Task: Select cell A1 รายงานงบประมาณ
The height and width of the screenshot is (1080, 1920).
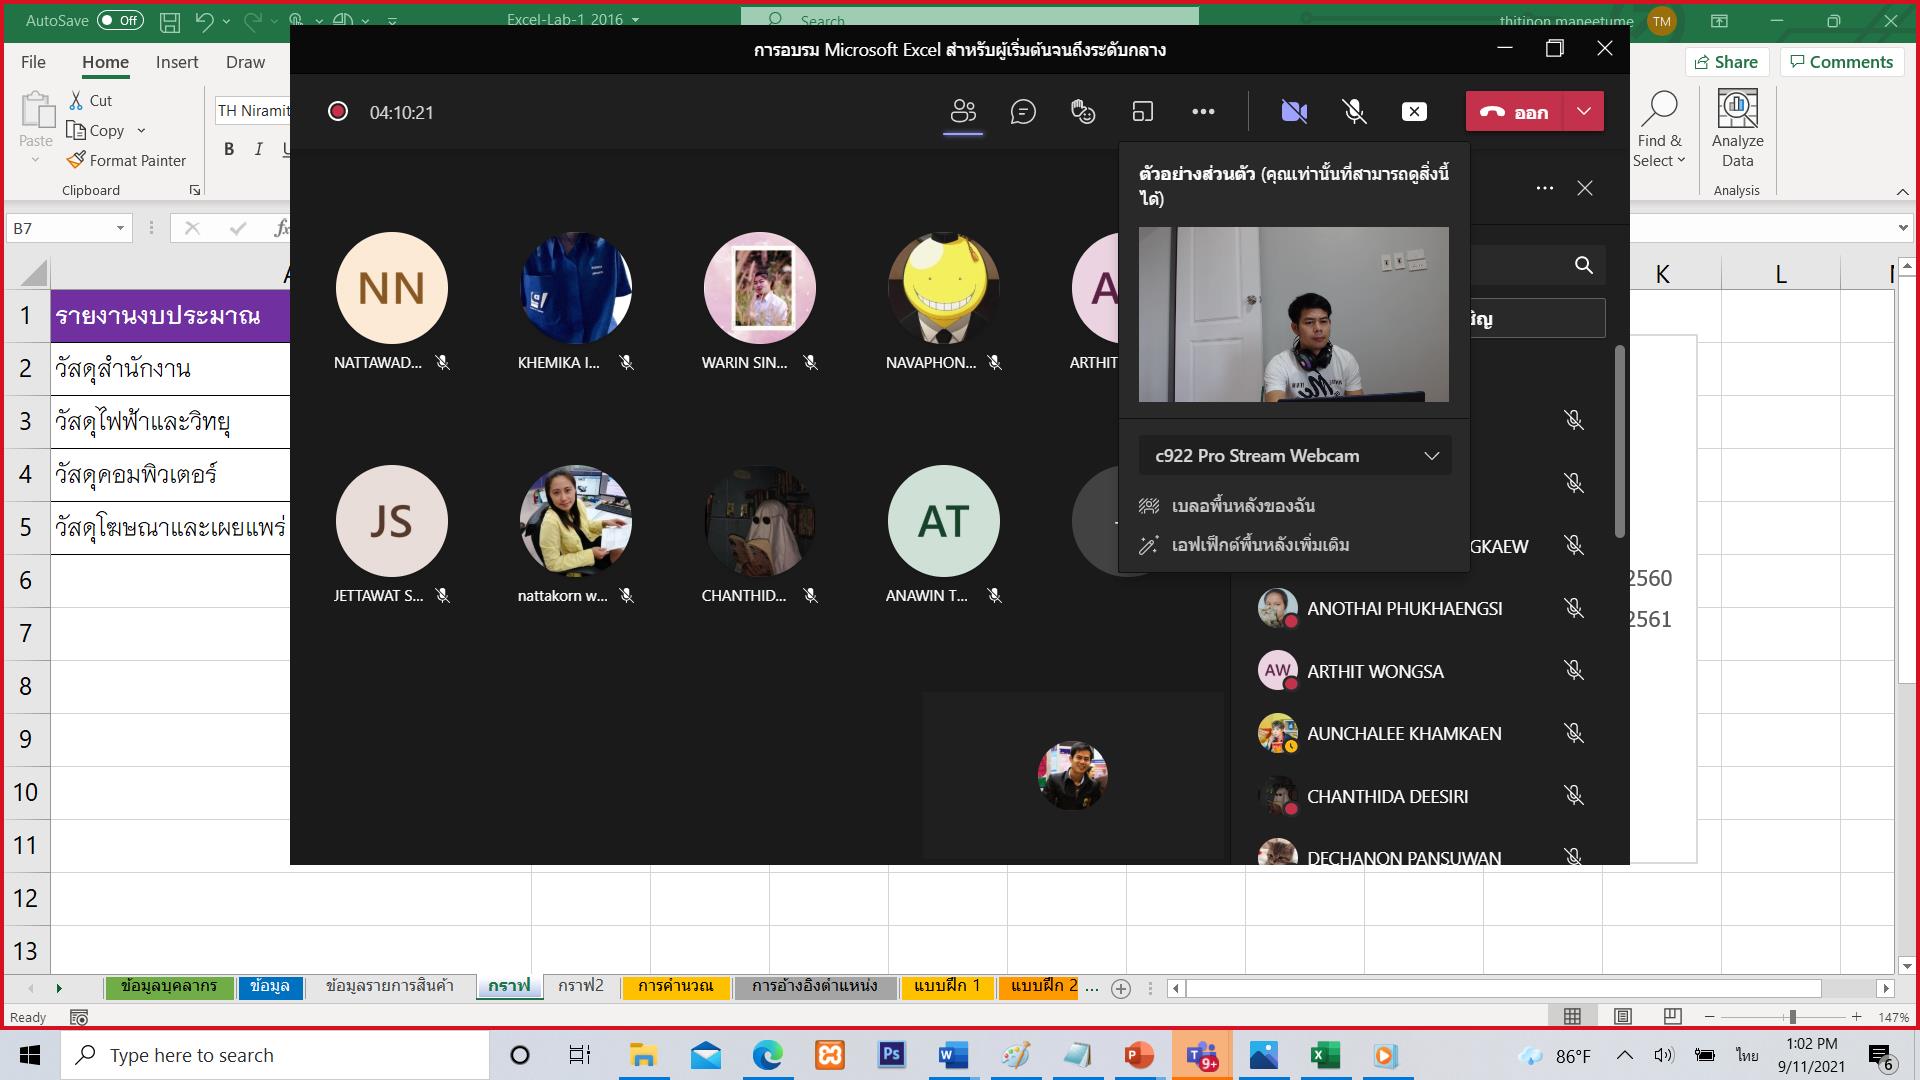Action: click(x=171, y=316)
